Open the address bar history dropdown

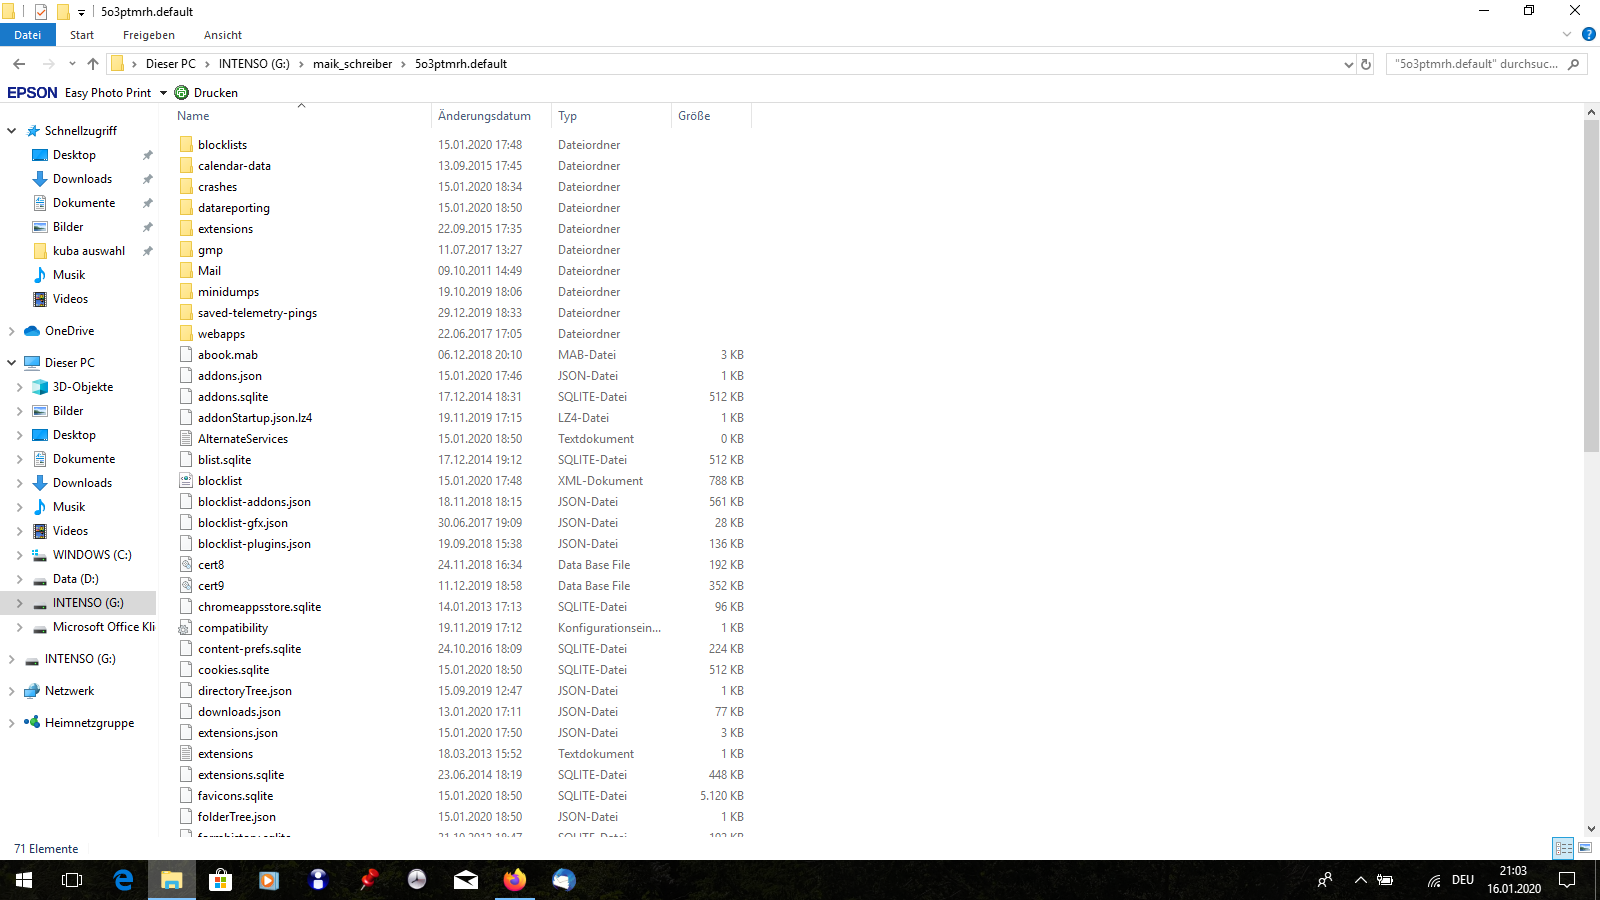tap(1348, 64)
